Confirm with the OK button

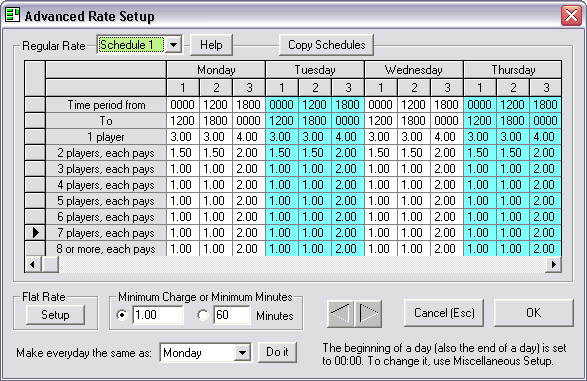[x=533, y=313]
